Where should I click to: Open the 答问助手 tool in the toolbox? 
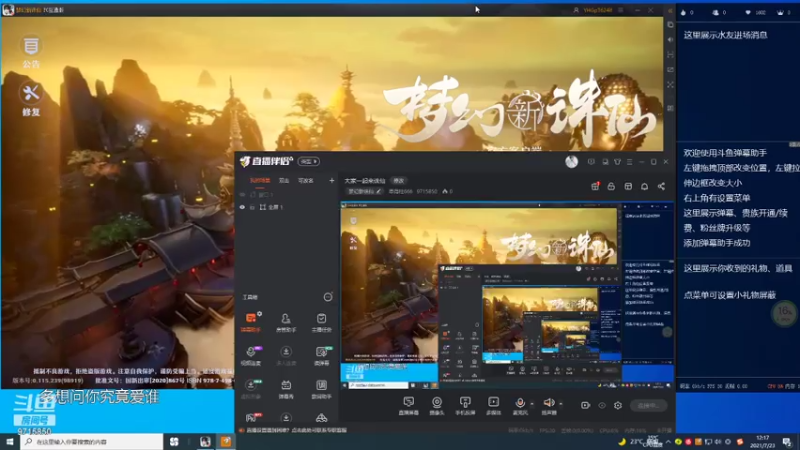(321, 389)
